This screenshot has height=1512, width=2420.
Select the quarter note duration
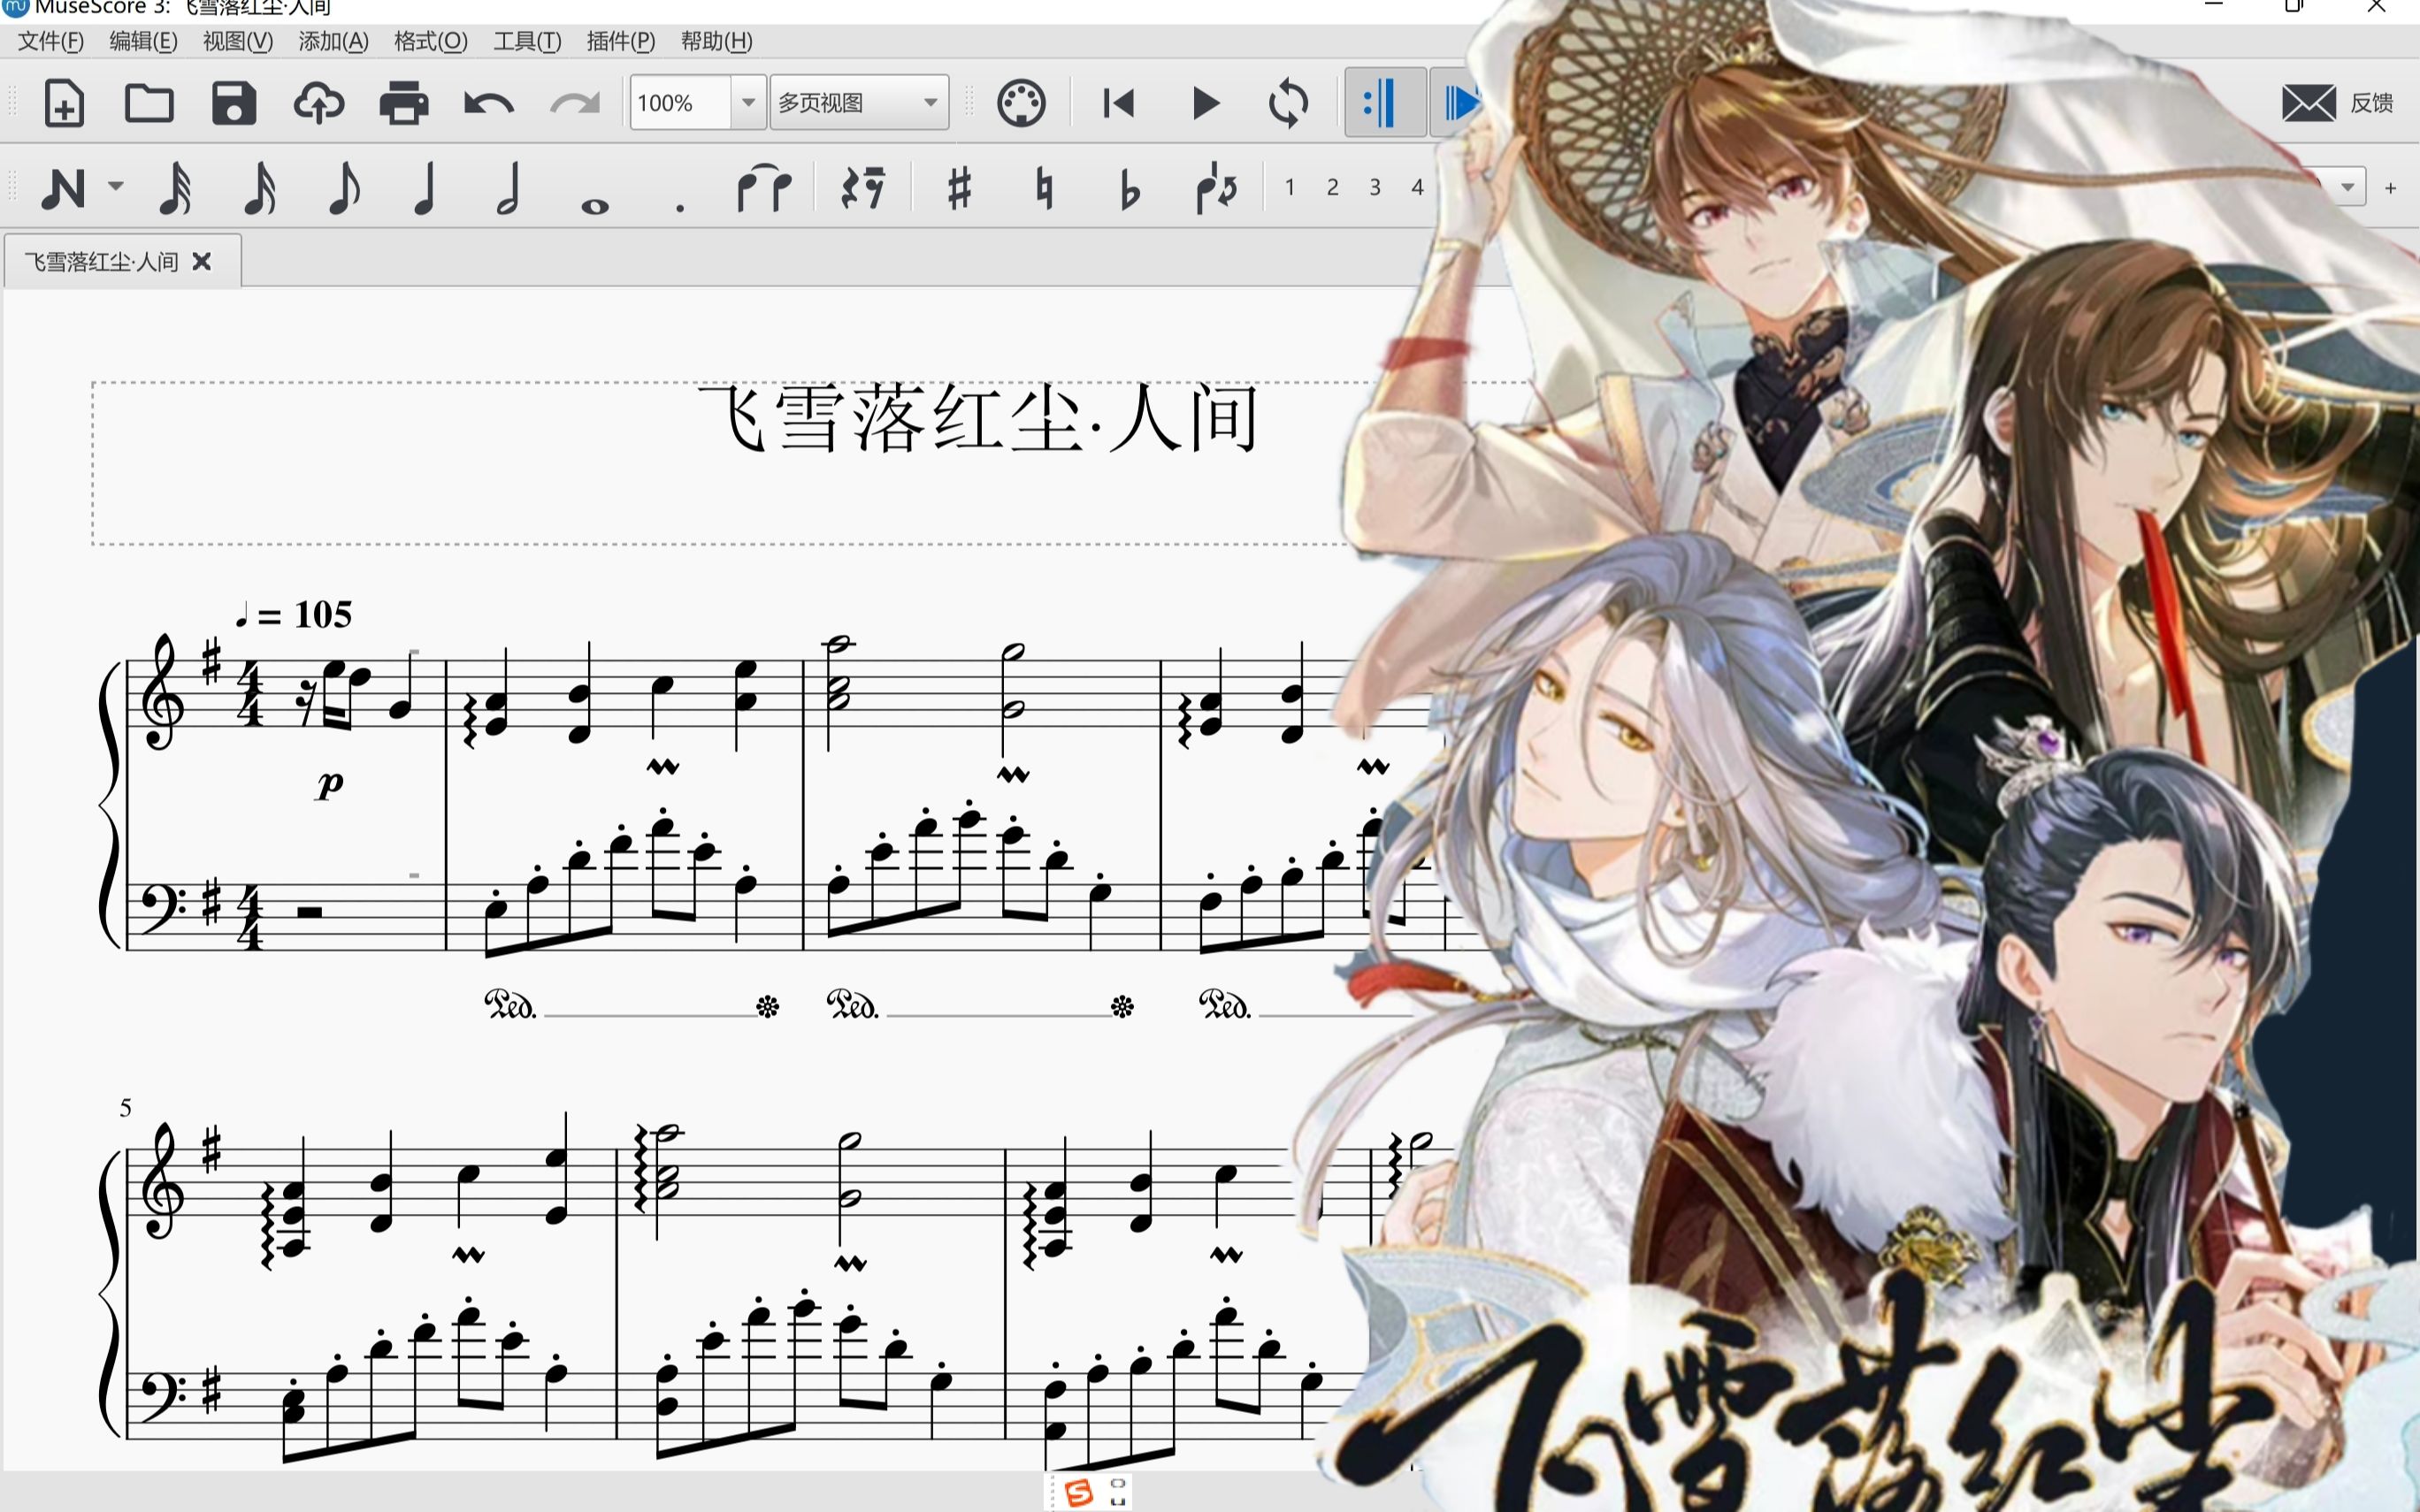click(425, 188)
